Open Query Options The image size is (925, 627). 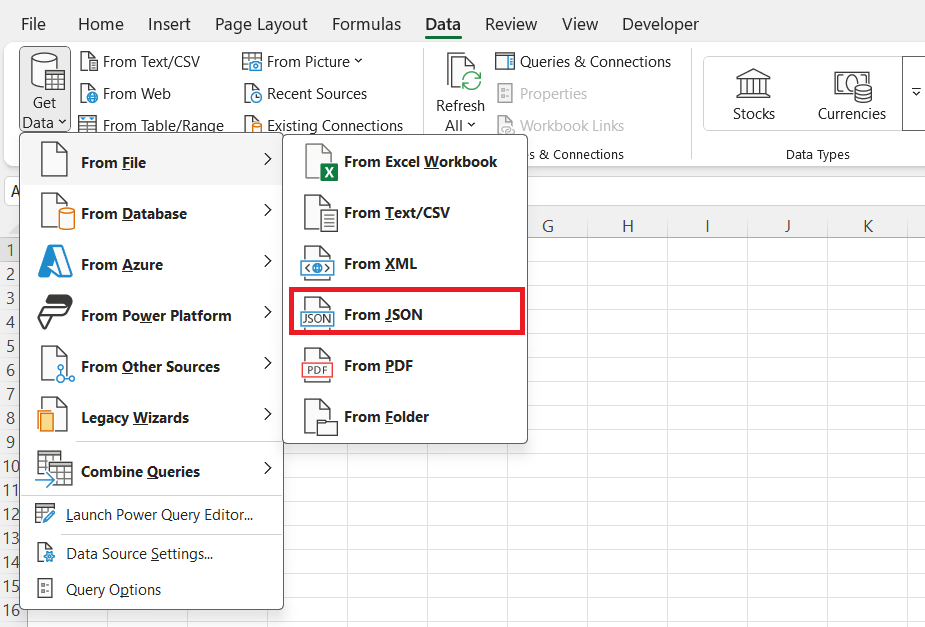pyautogui.click(x=152, y=589)
